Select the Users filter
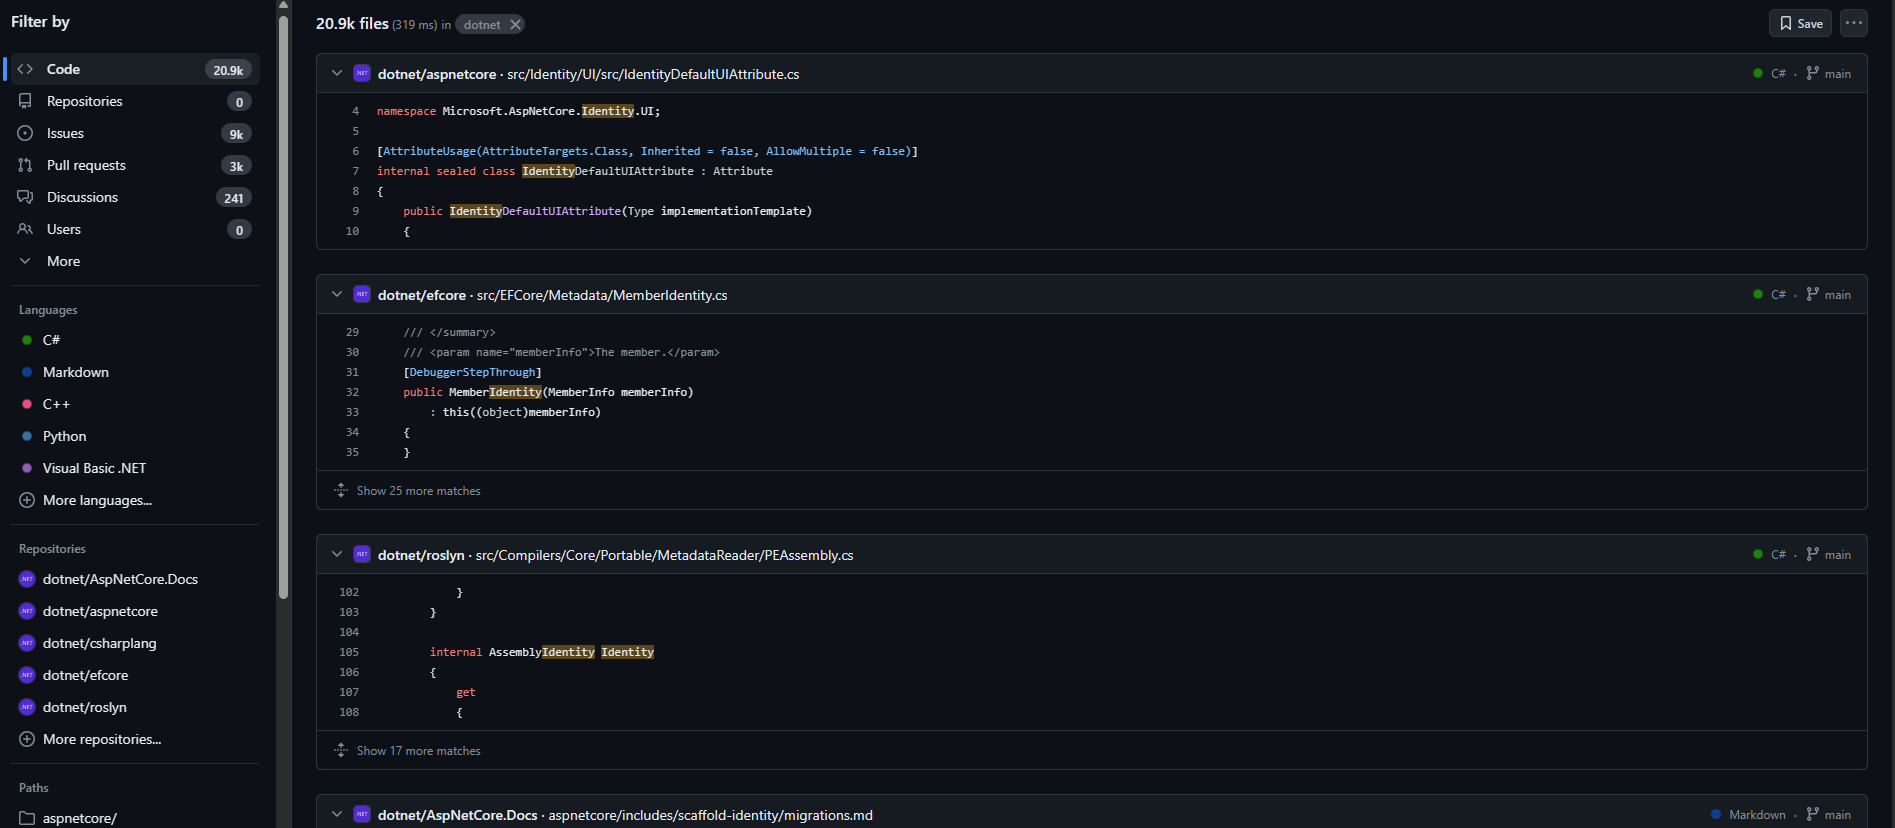Viewport: 1895px width, 828px height. (135, 229)
